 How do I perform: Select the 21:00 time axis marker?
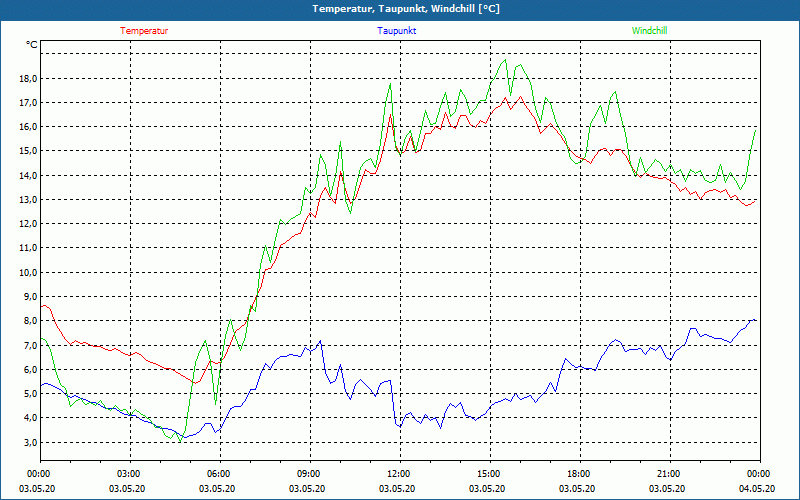[668, 474]
